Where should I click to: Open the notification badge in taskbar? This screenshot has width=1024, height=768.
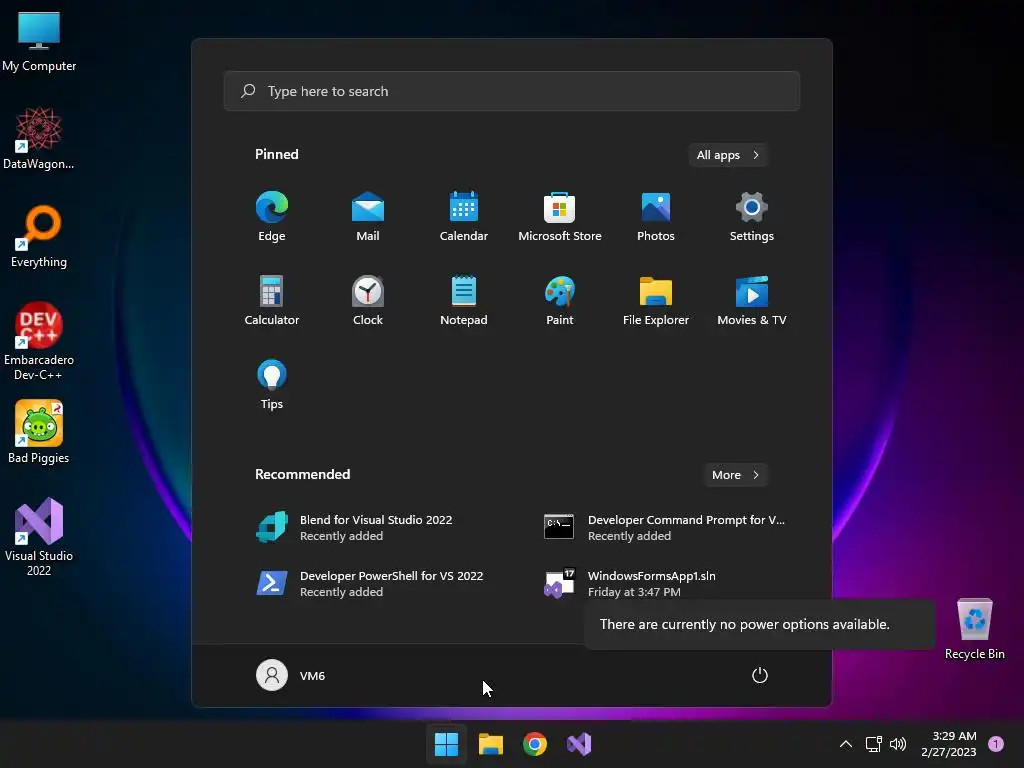(996, 744)
